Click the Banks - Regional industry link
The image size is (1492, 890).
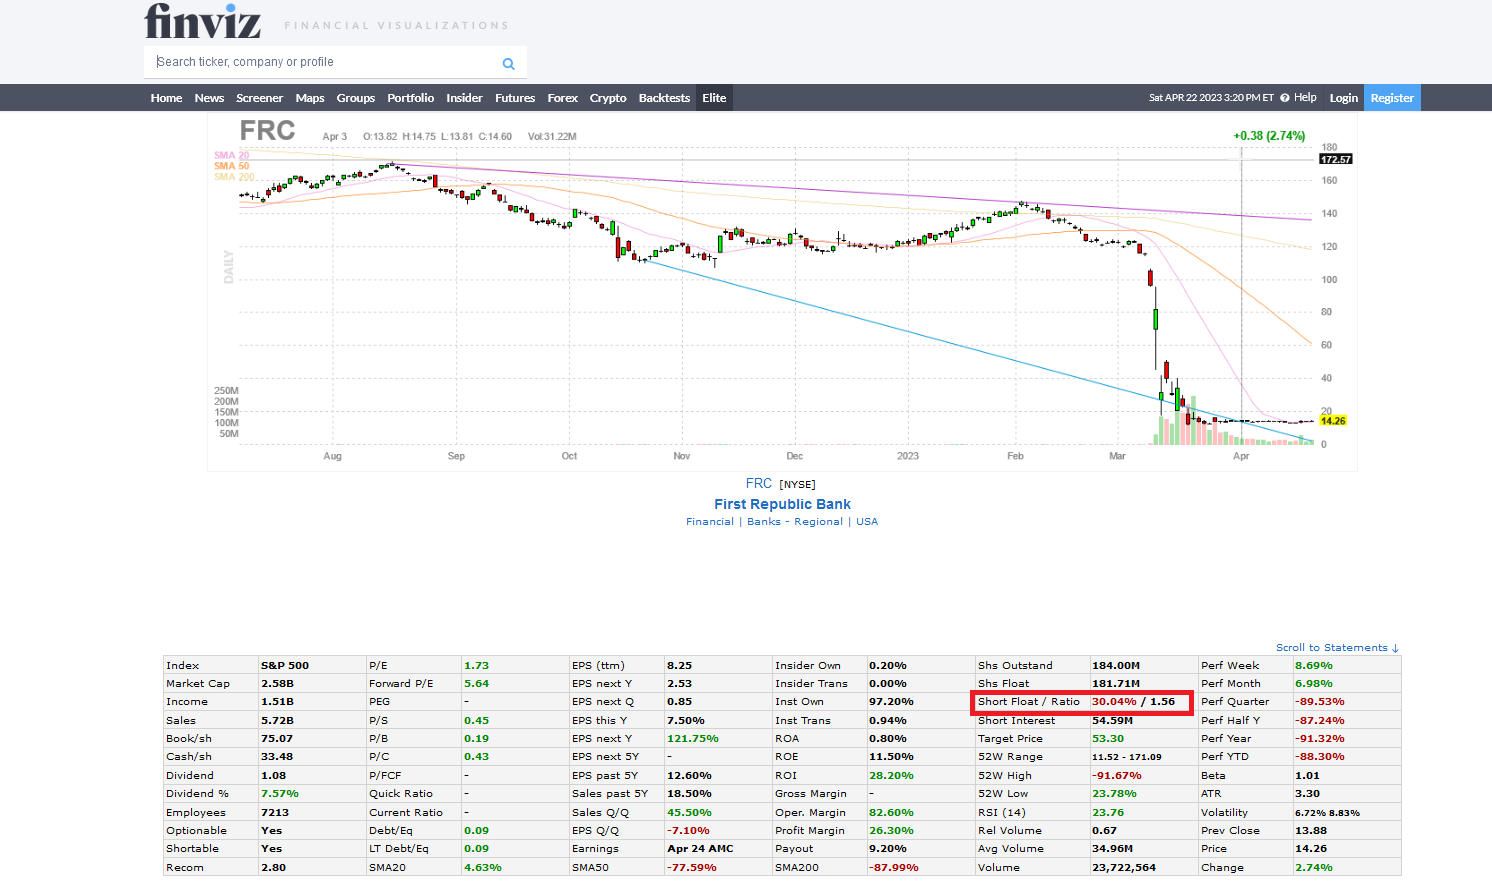795,522
